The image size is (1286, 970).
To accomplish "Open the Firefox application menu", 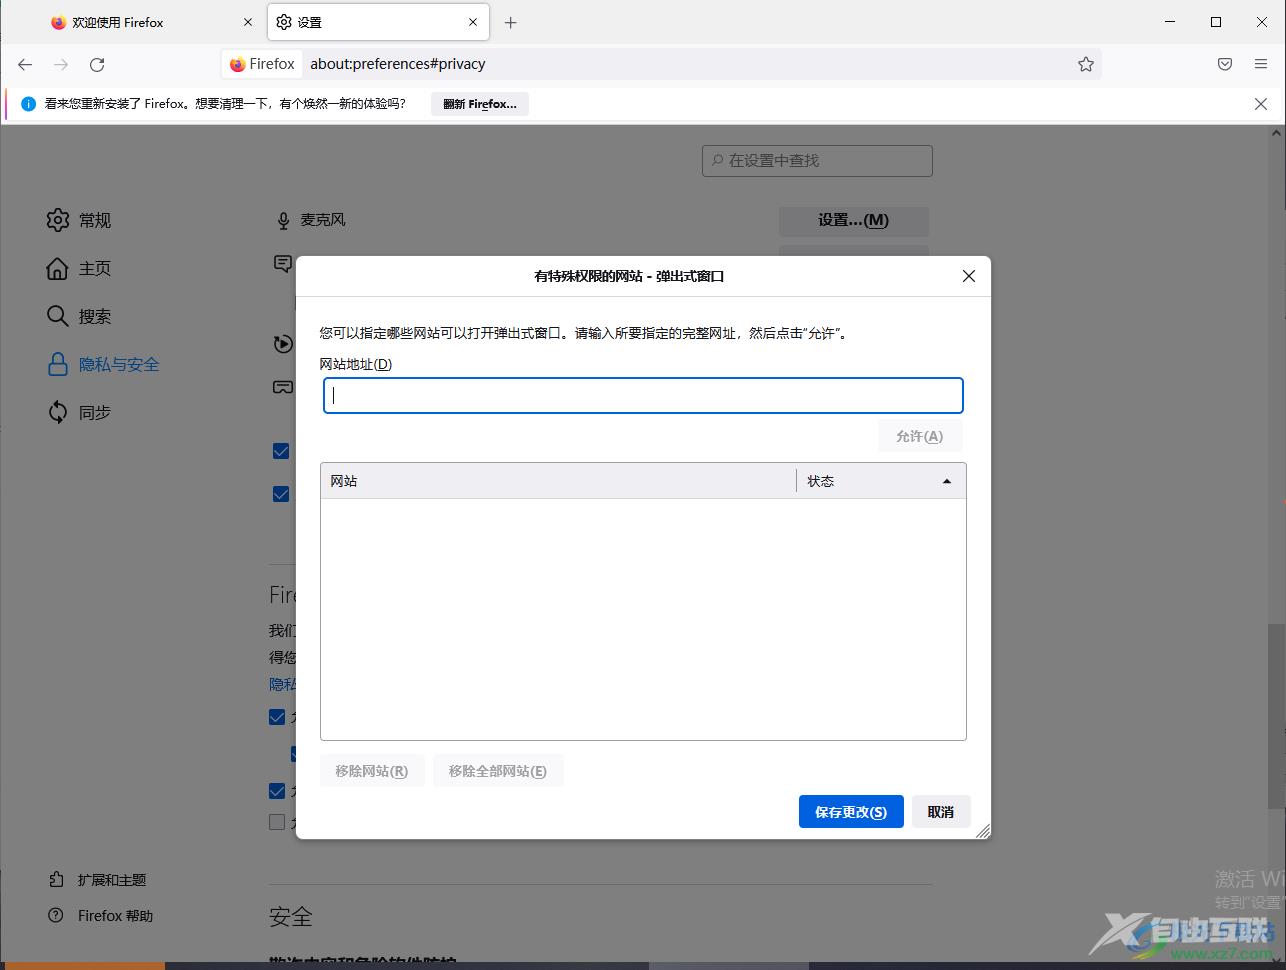I will [1261, 64].
